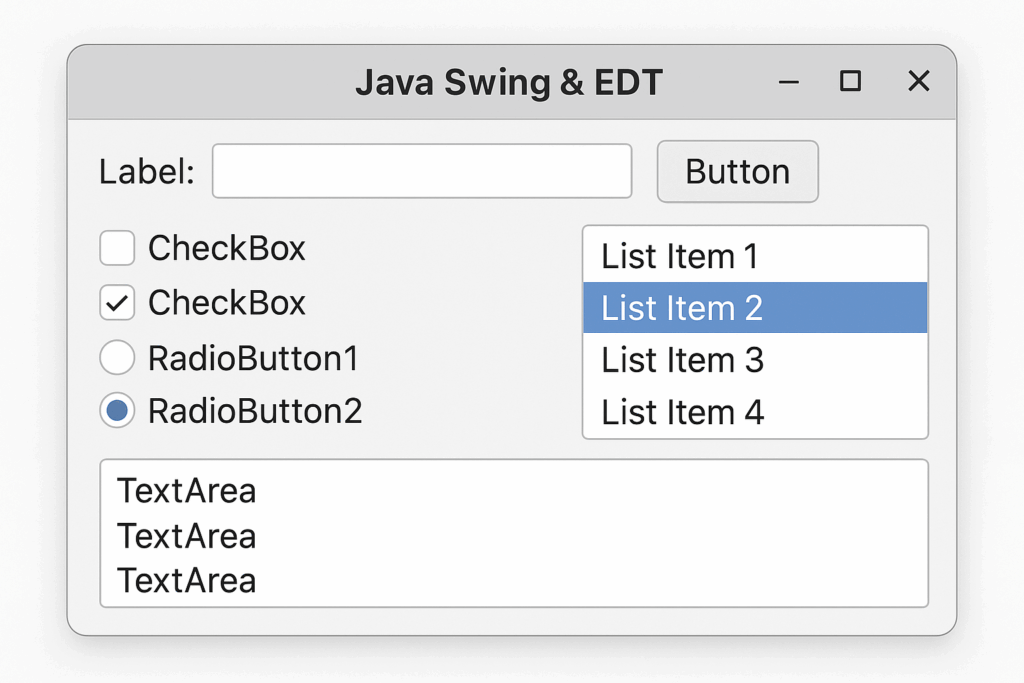Viewport: 1024px width, 683px height.
Task: Uncheck the already checked CheckBox
Action: click(x=117, y=303)
